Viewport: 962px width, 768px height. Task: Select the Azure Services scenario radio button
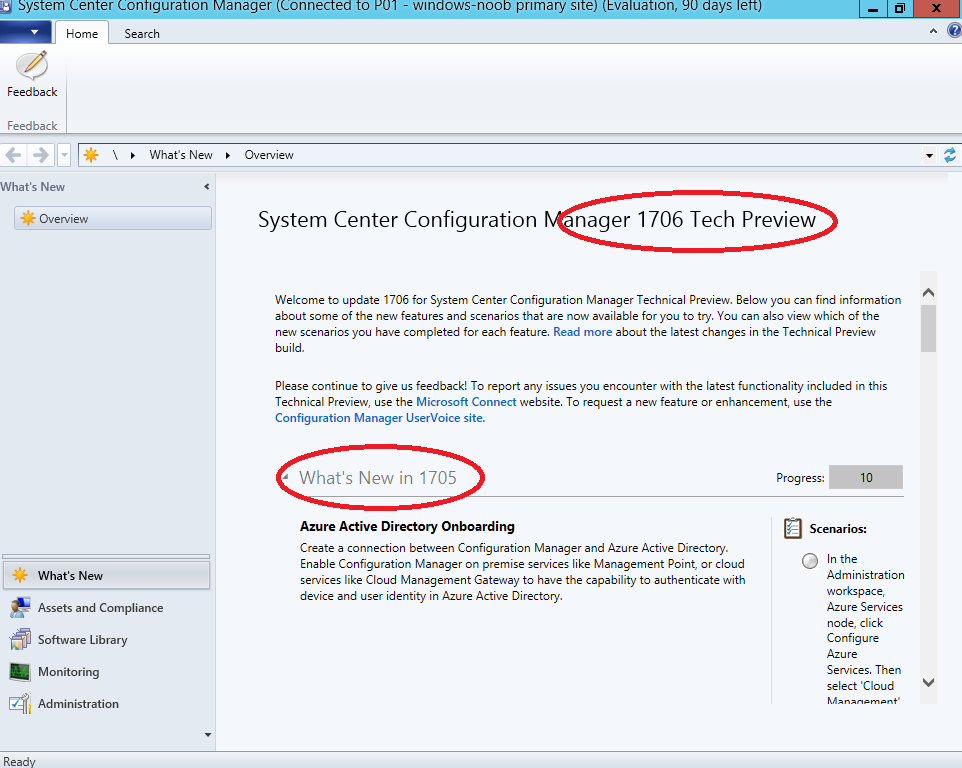click(810, 561)
